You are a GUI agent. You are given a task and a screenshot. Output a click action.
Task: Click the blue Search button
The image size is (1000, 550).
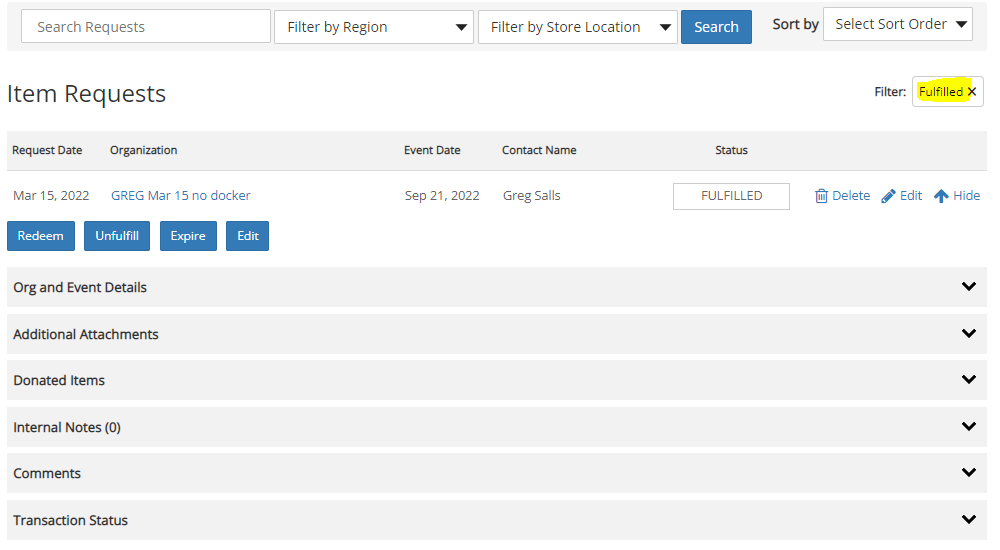(x=716, y=27)
